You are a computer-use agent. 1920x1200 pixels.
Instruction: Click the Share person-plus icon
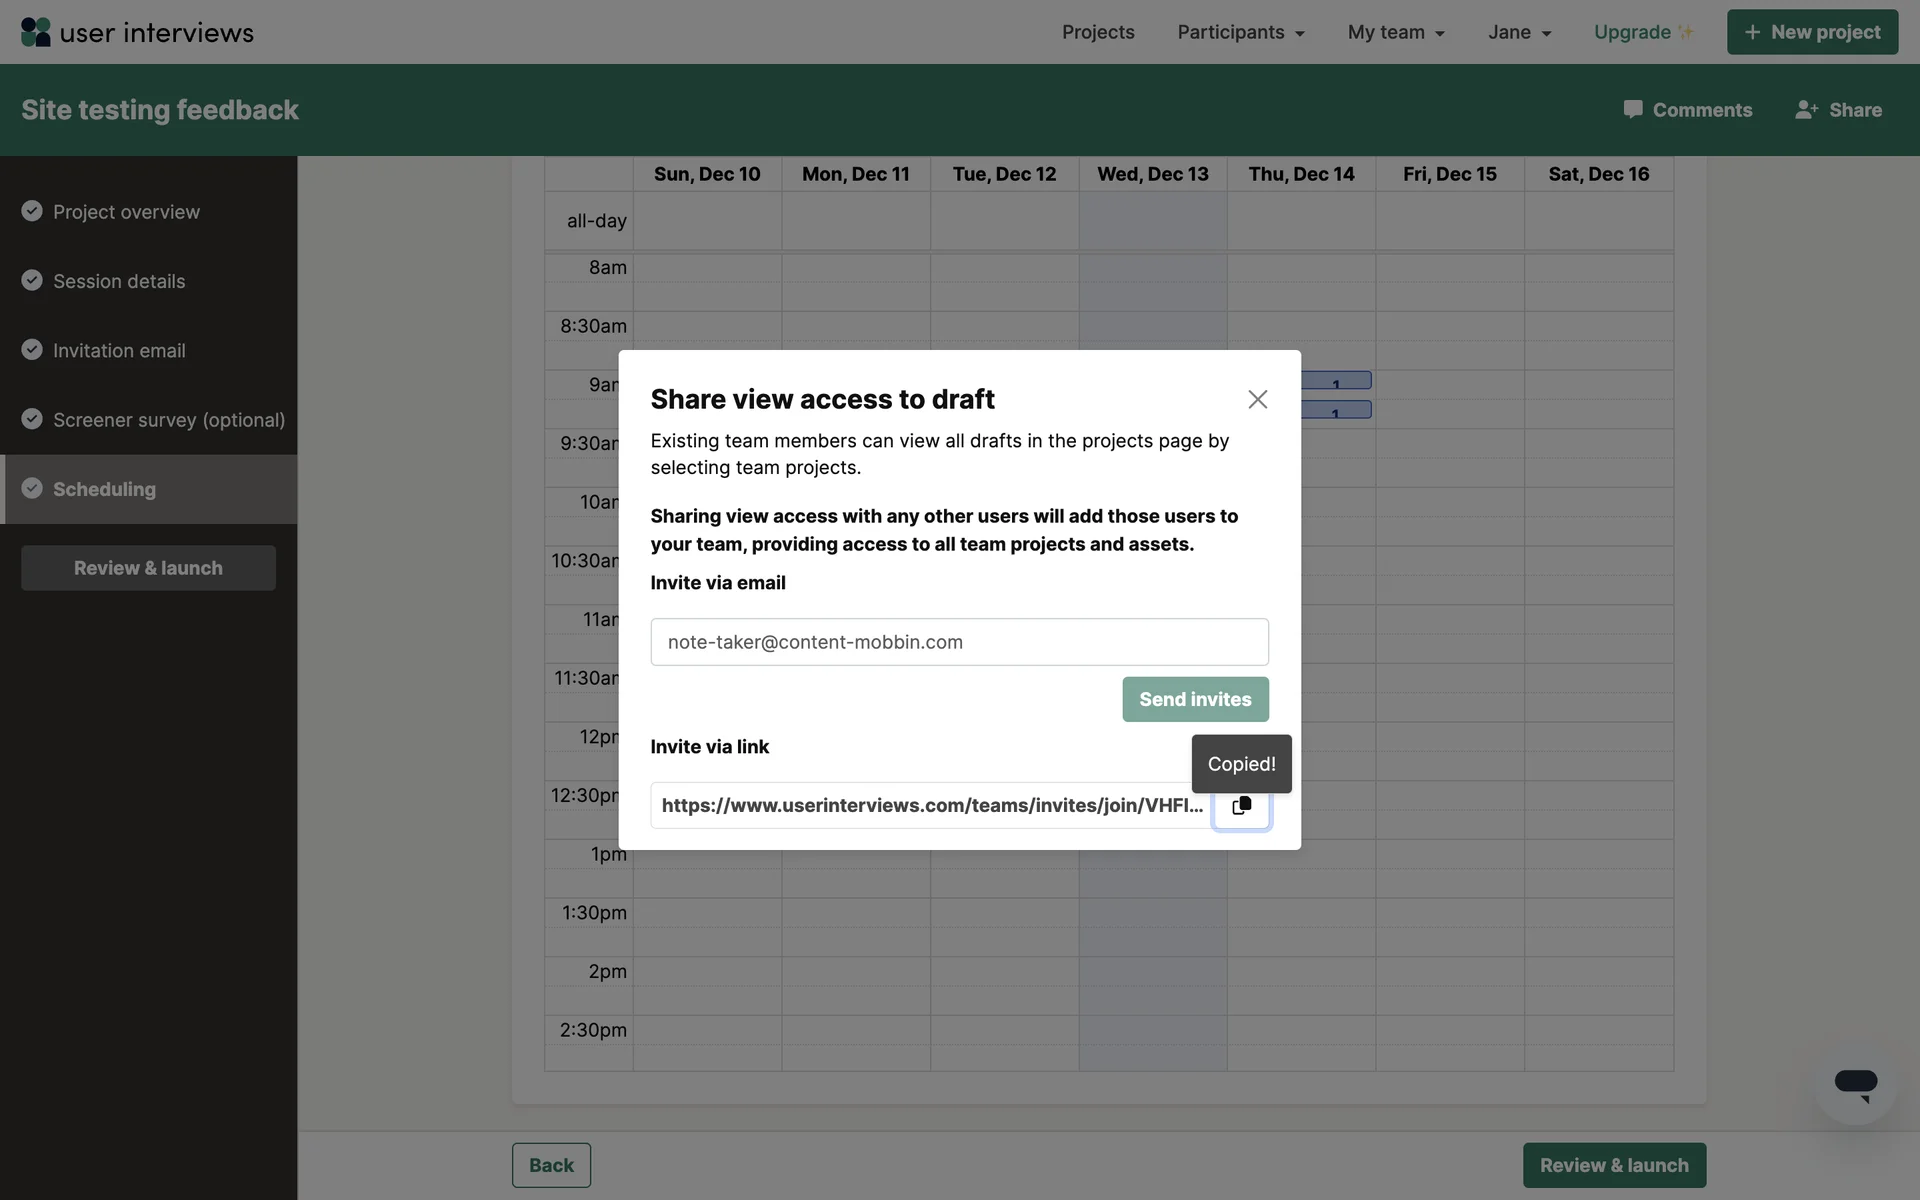coord(1806,110)
